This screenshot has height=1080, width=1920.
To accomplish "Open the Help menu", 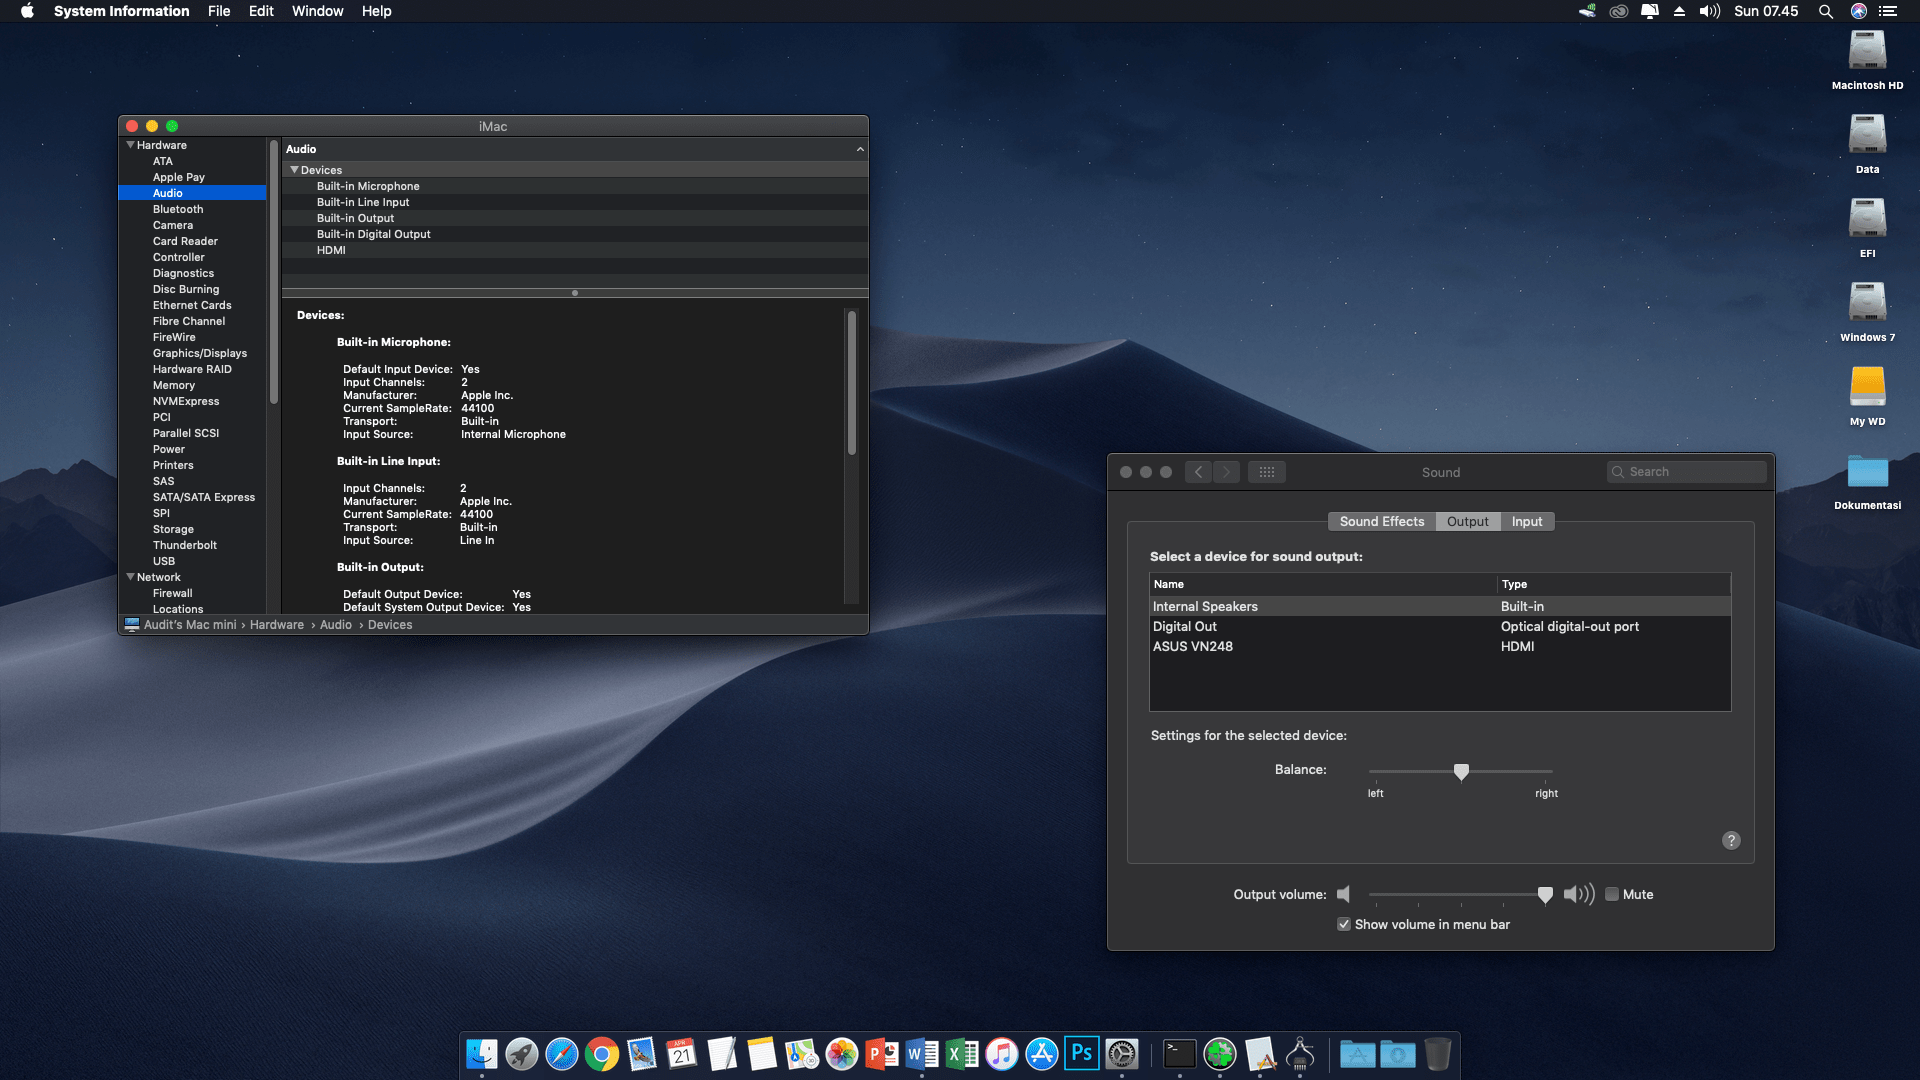I will [376, 11].
